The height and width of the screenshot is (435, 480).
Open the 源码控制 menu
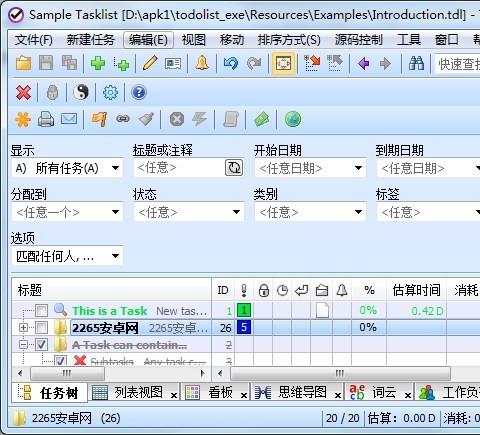click(359, 40)
